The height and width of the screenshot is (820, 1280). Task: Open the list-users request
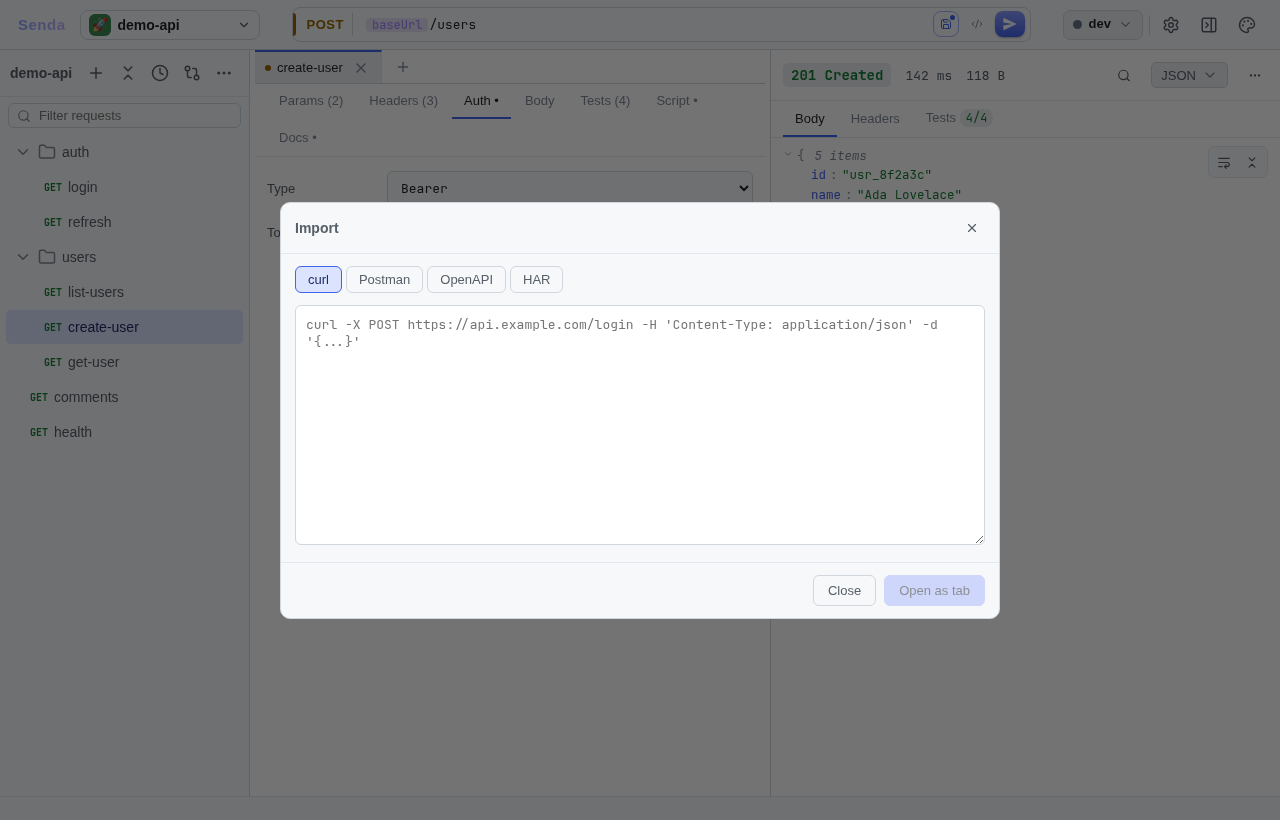124,292
